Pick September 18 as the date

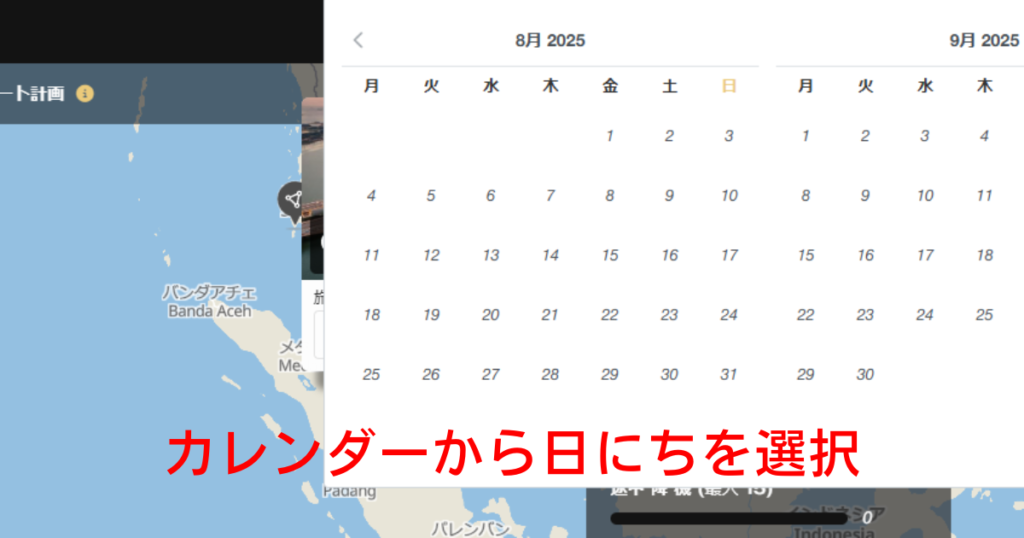pos(984,255)
